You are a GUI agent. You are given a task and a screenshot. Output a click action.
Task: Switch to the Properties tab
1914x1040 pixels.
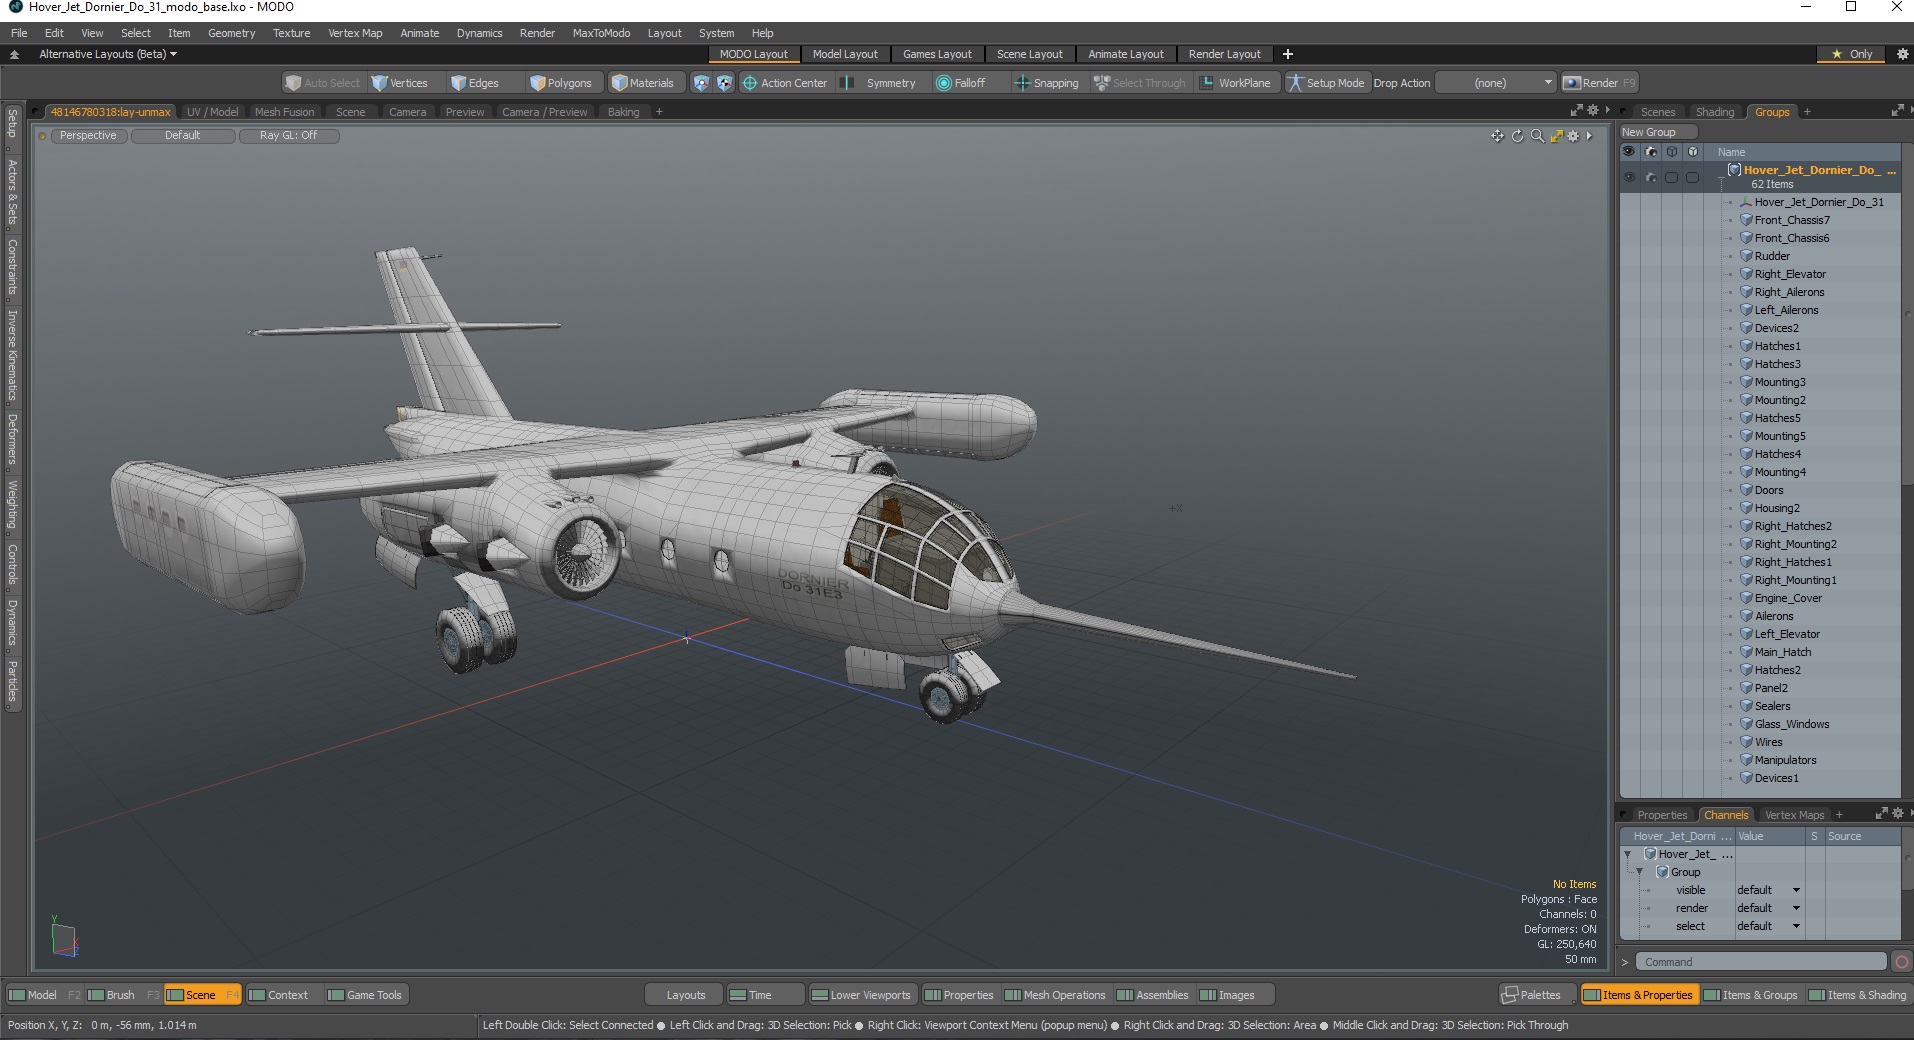click(1662, 815)
